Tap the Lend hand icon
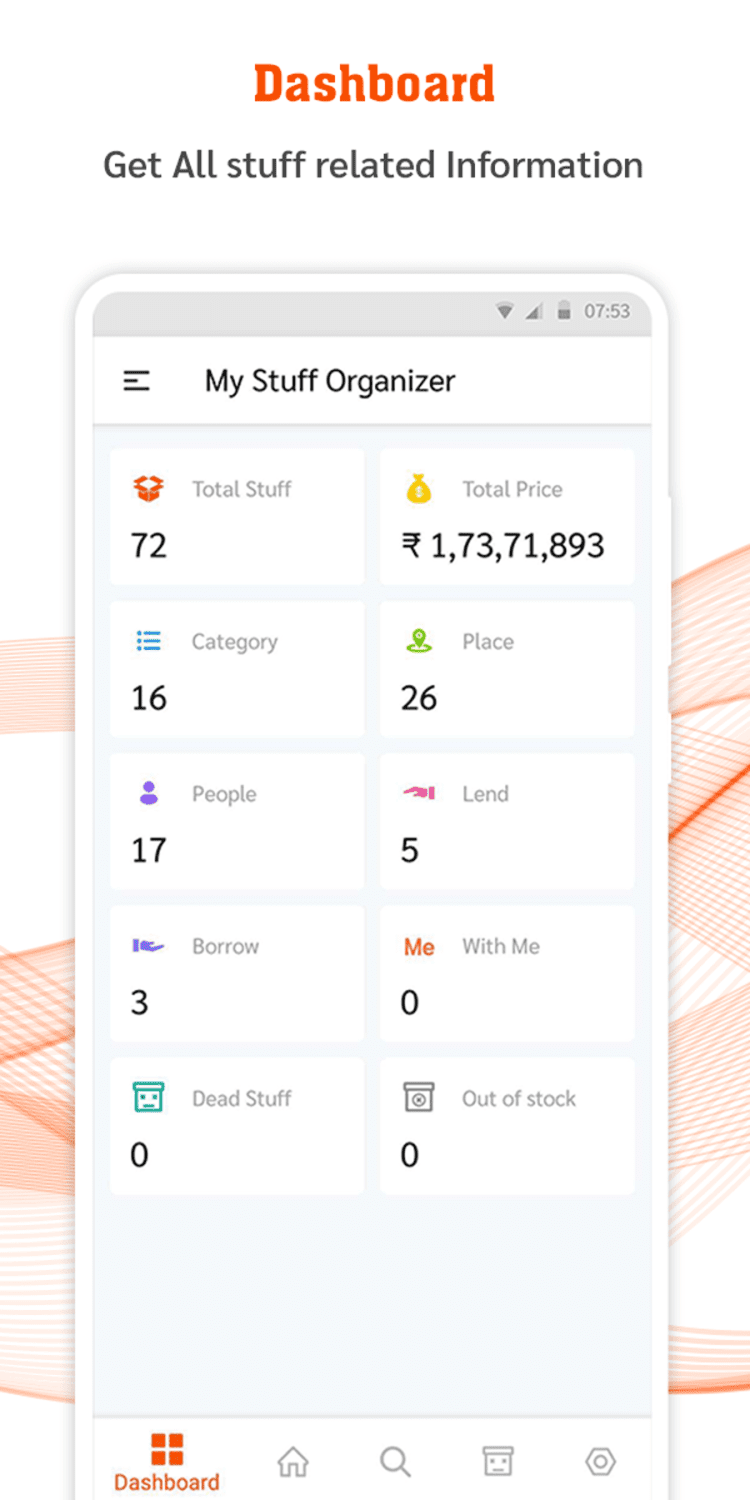 coord(418,793)
